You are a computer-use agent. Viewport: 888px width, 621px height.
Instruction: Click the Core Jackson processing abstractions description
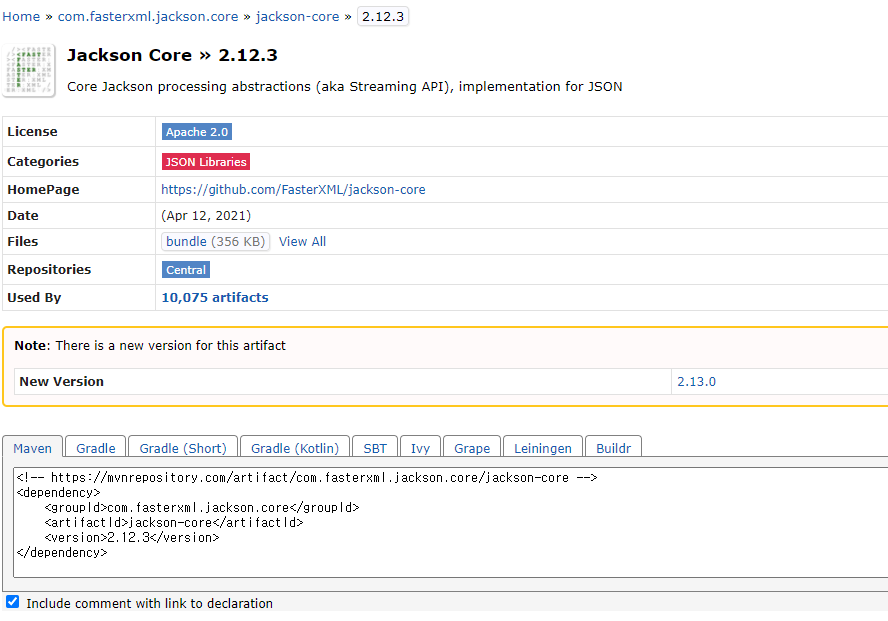coord(344,87)
